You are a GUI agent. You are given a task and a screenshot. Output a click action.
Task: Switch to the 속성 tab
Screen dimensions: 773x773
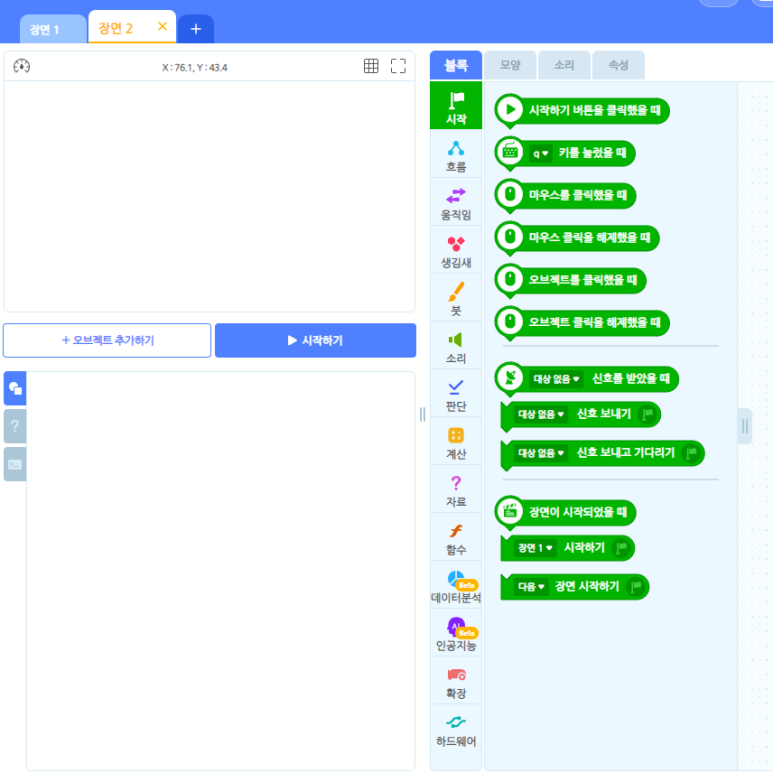[x=618, y=65]
